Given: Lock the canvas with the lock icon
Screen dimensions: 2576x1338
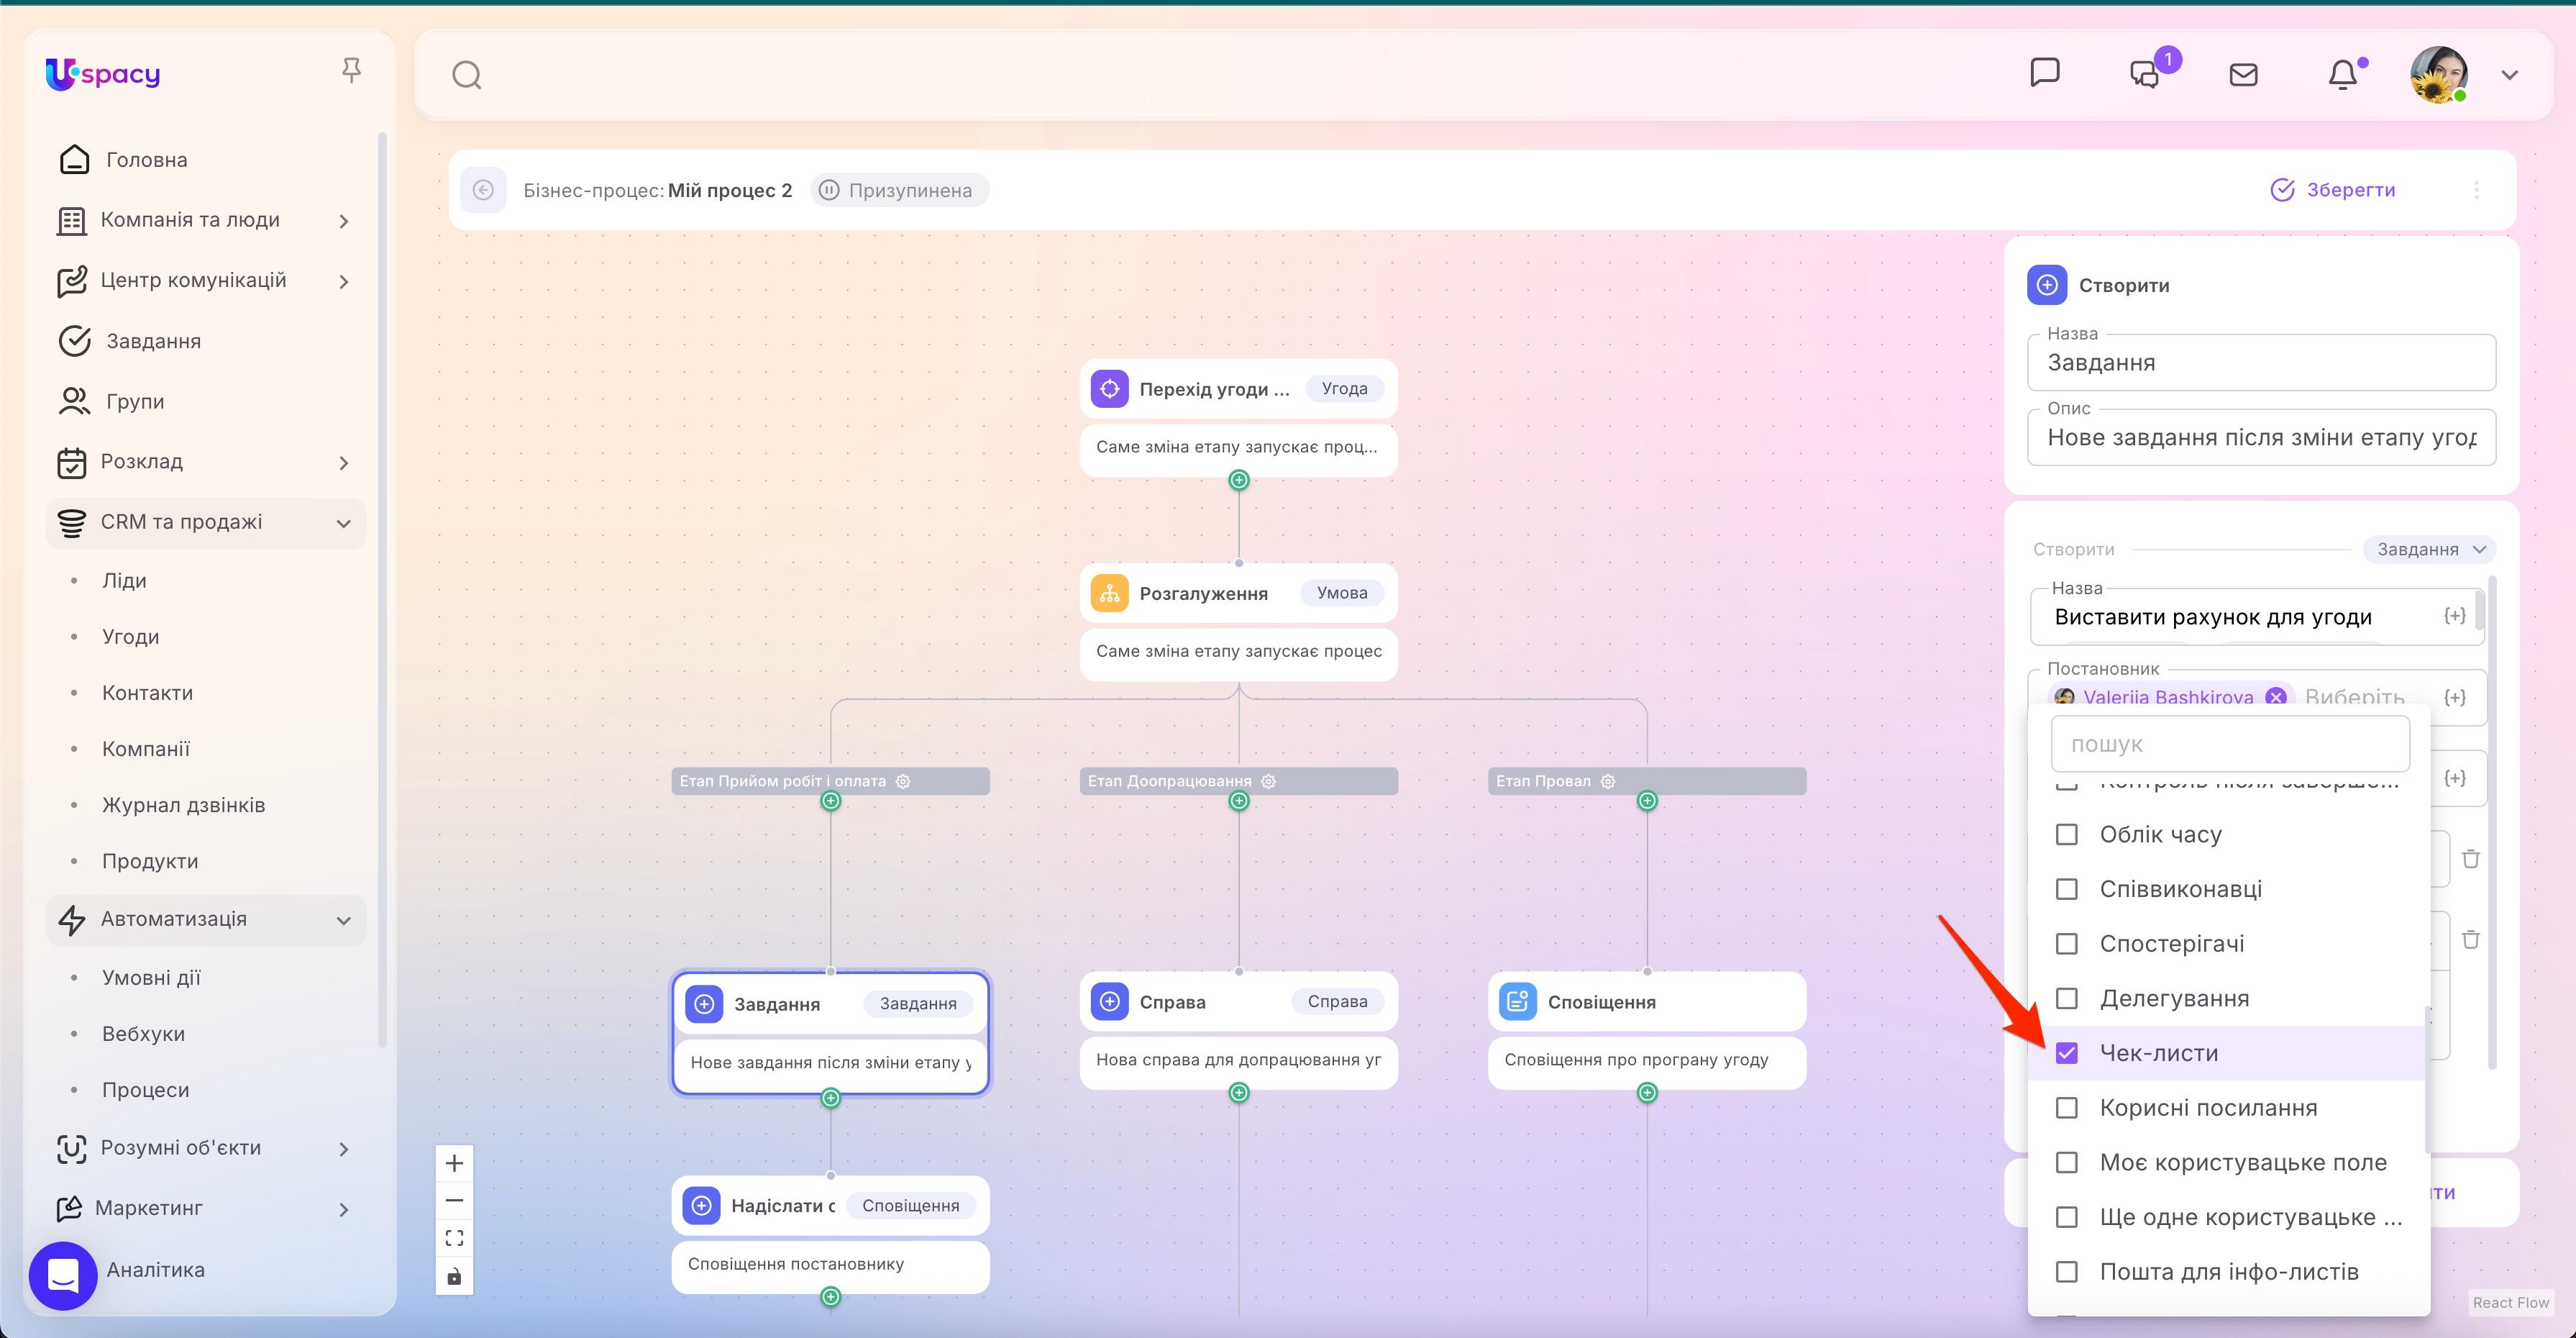Looking at the screenshot, I should click(454, 1276).
